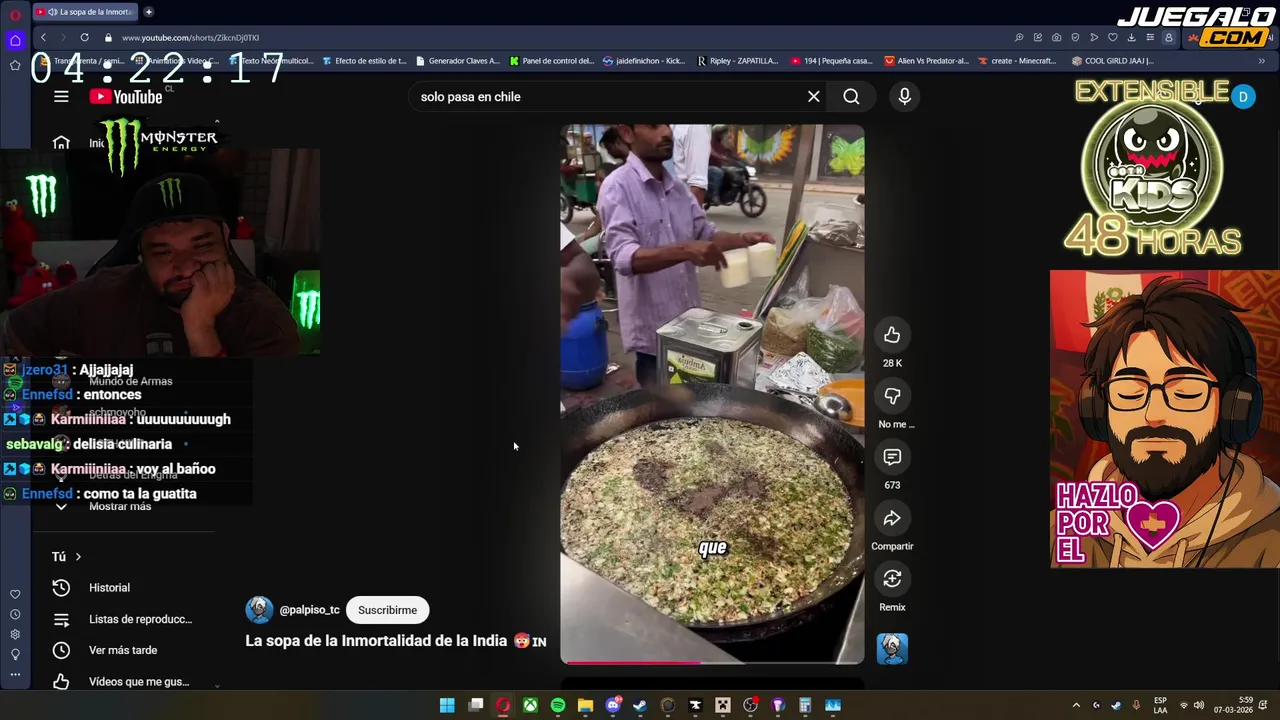
Task: Click the 'No me gusta' dislike icon
Action: [x=892, y=396]
